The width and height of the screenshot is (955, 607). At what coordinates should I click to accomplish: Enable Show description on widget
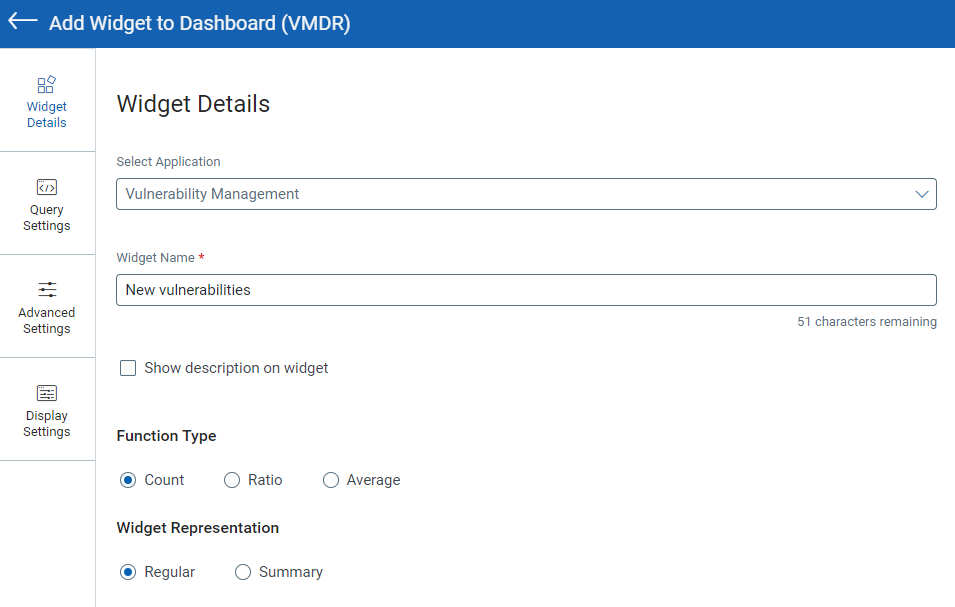coord(128,367)
